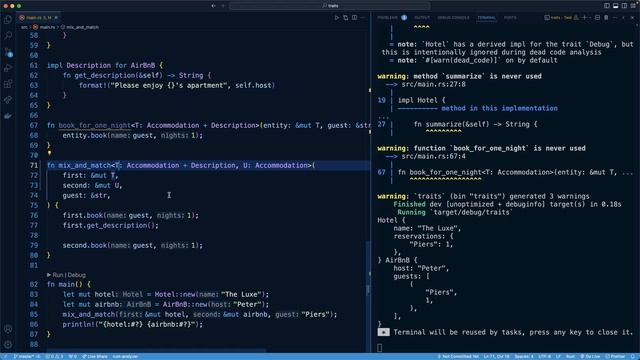Image resolution: width=640 pixels, height=360 pixels.
Task: Place the cursor on the line 82 fn main
Action: point(69,284)
